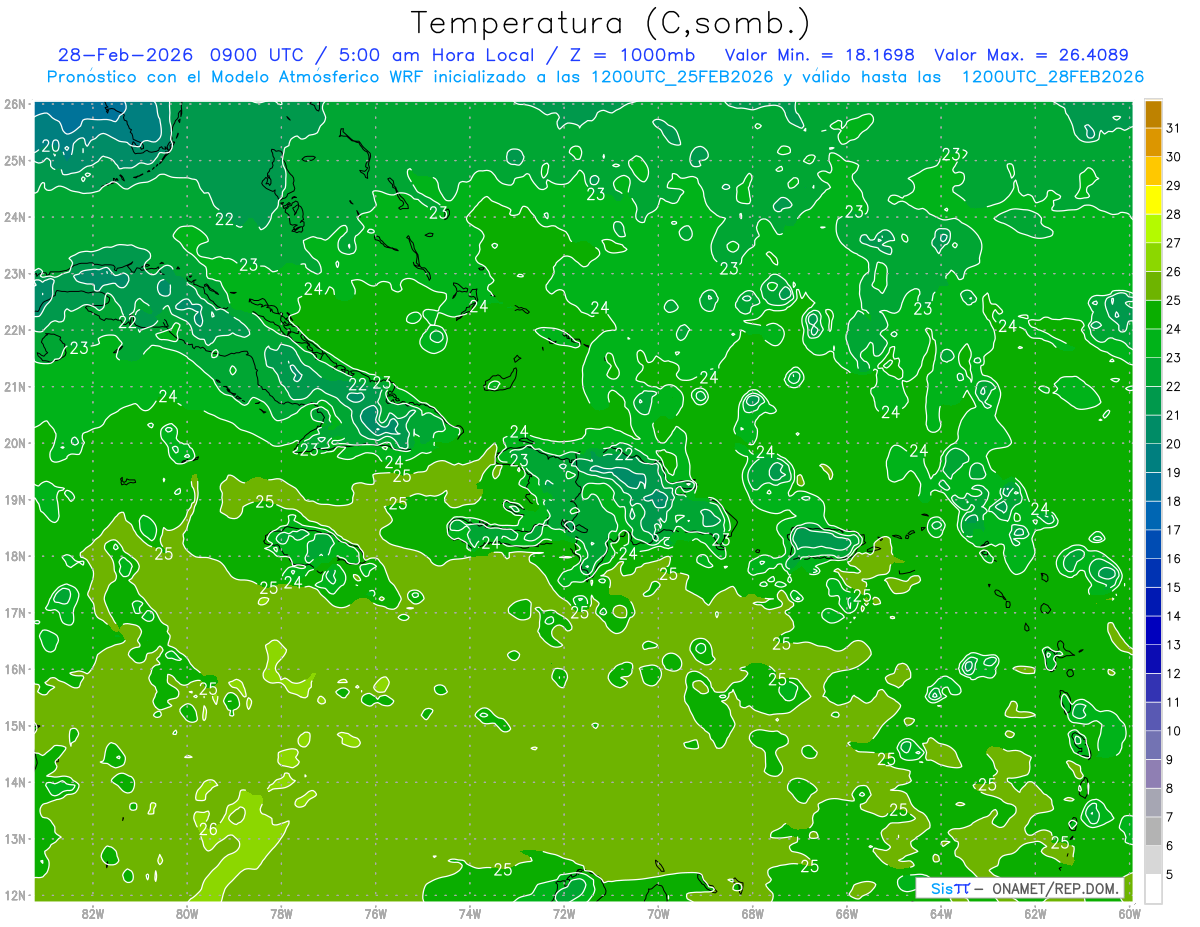Click the 17N latitude axis label
The image size is (1200, 927).
click(14, 613)
